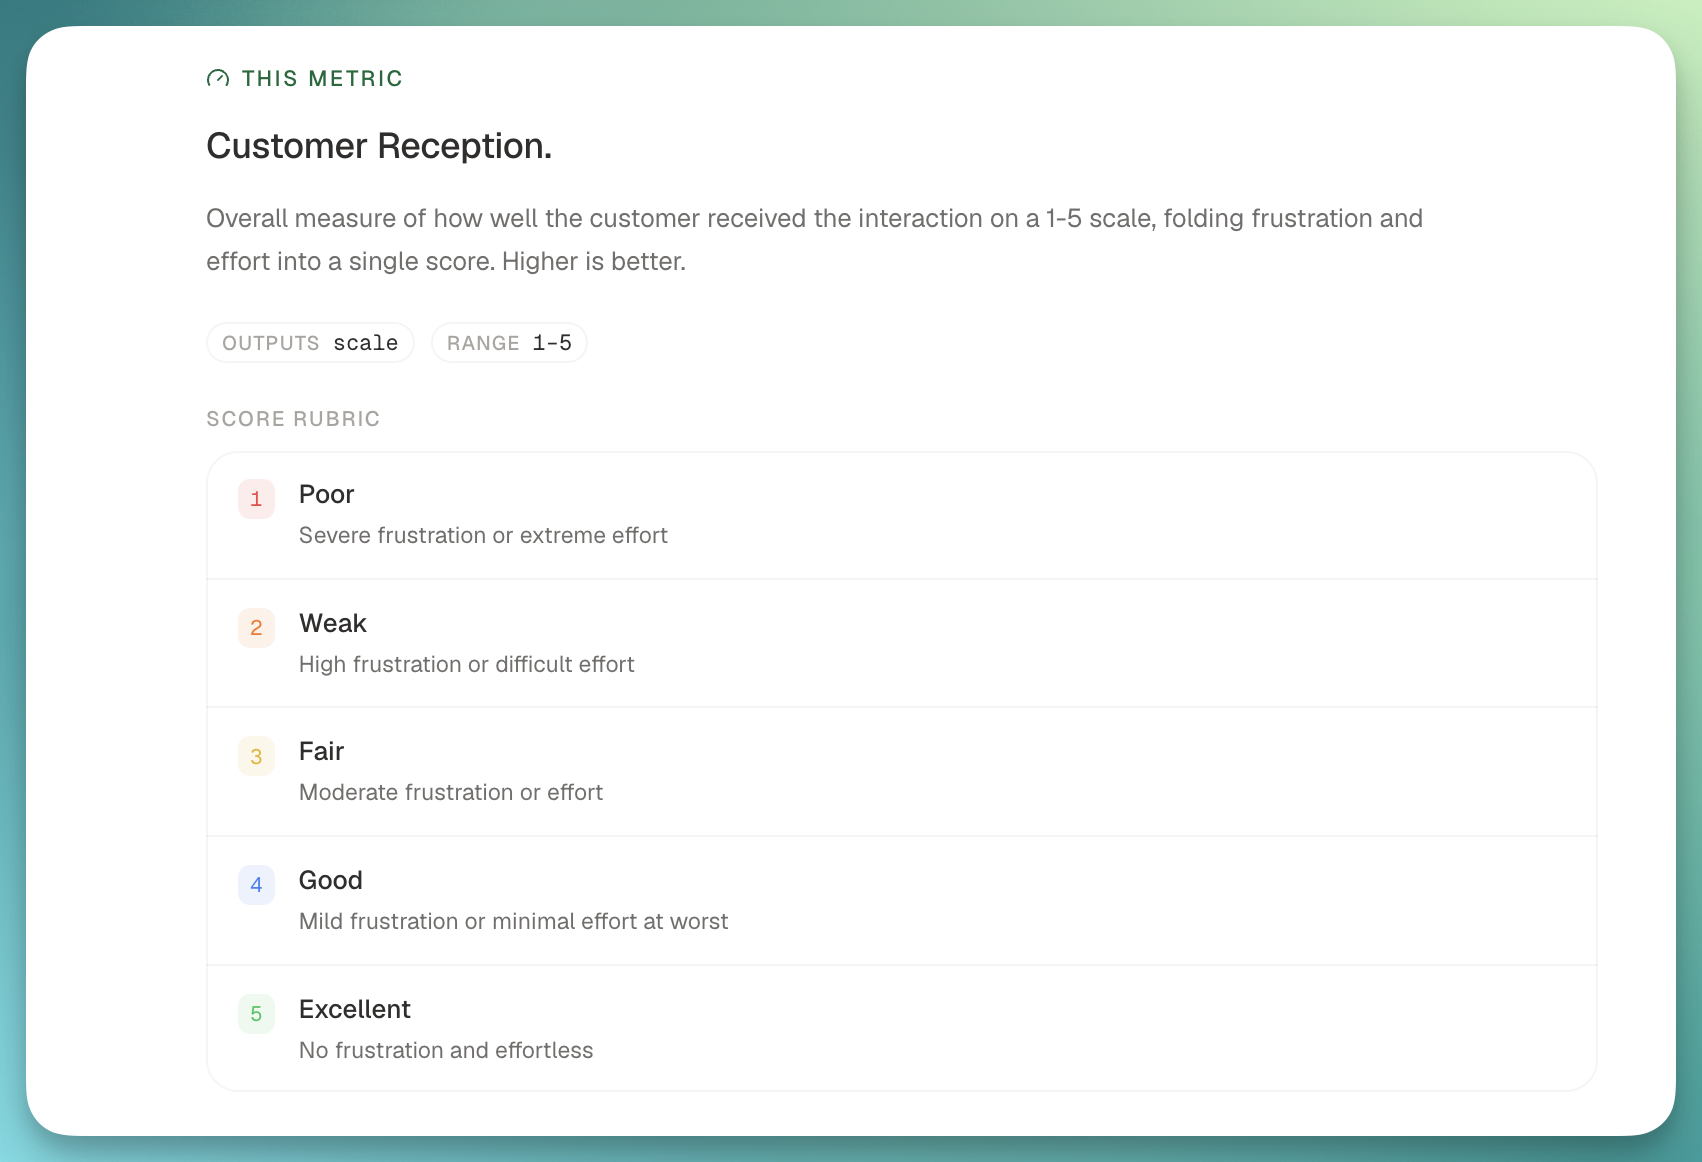This screenshot has height=1162, width=1702.
Task: Click the blue score 4 badge
Action: (256, 885)
